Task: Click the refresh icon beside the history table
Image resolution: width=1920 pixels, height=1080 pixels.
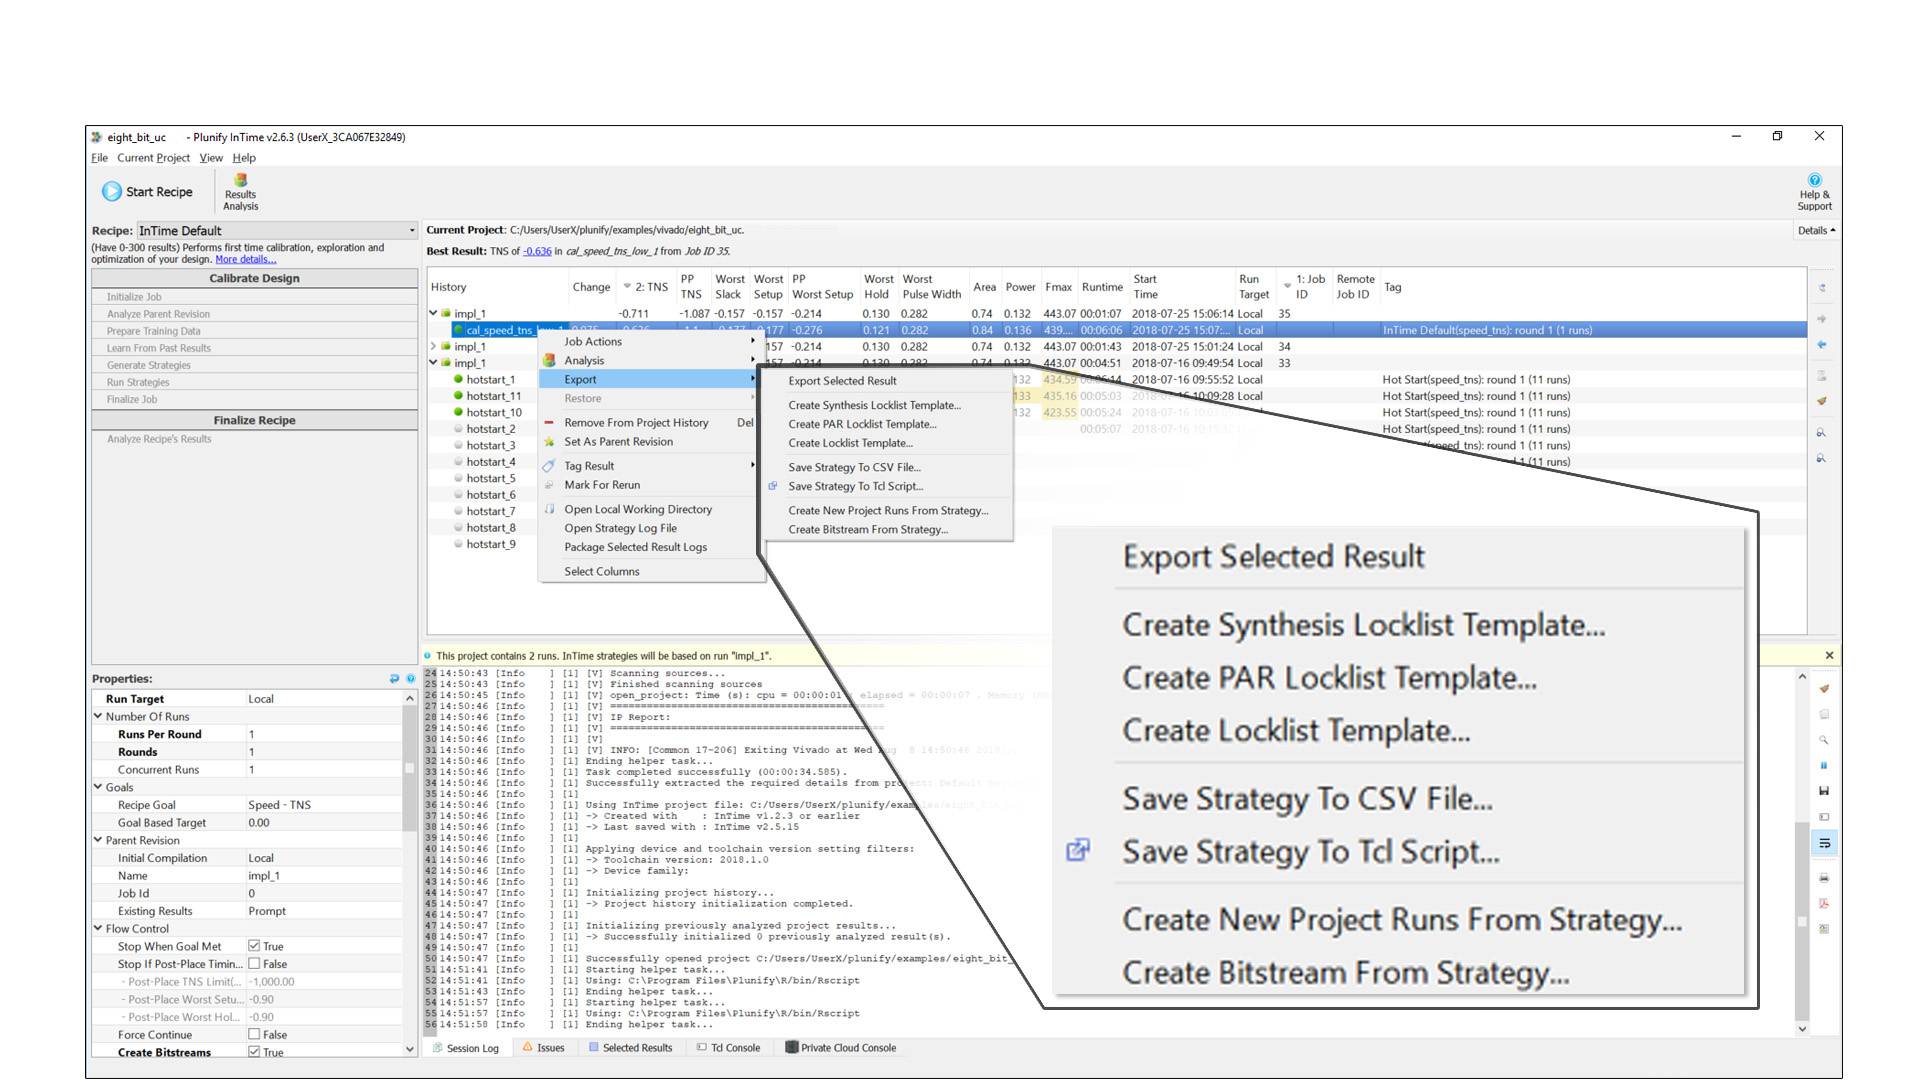Action: (x=1822, y=288)
